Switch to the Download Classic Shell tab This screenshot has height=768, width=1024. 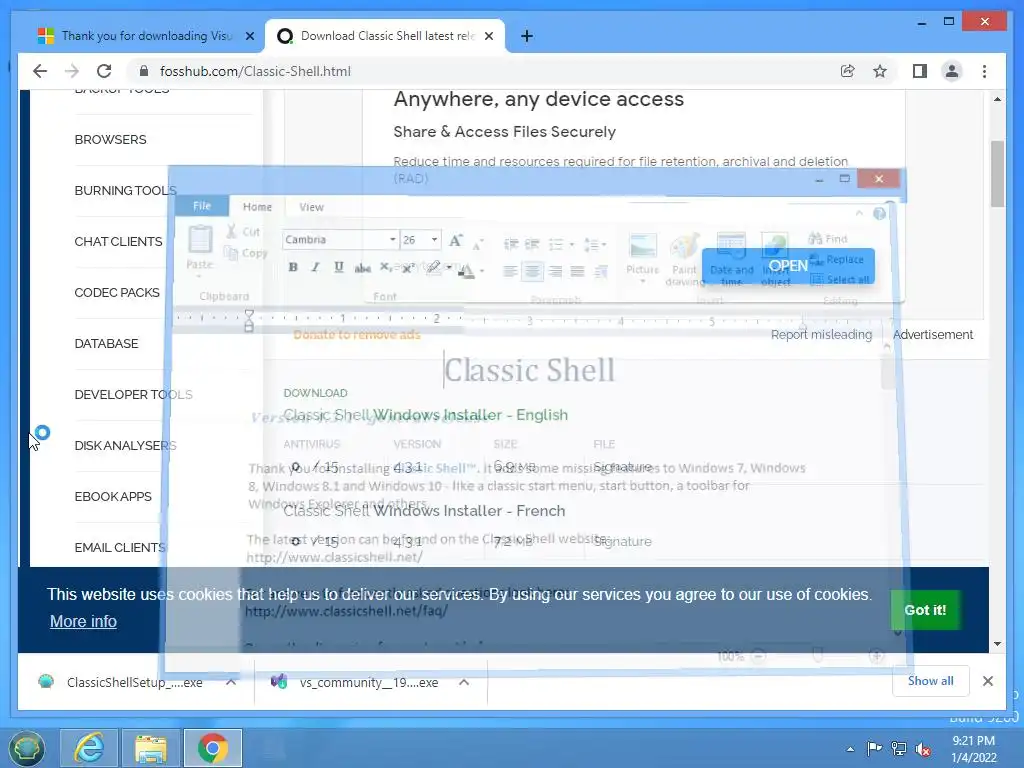385,36
